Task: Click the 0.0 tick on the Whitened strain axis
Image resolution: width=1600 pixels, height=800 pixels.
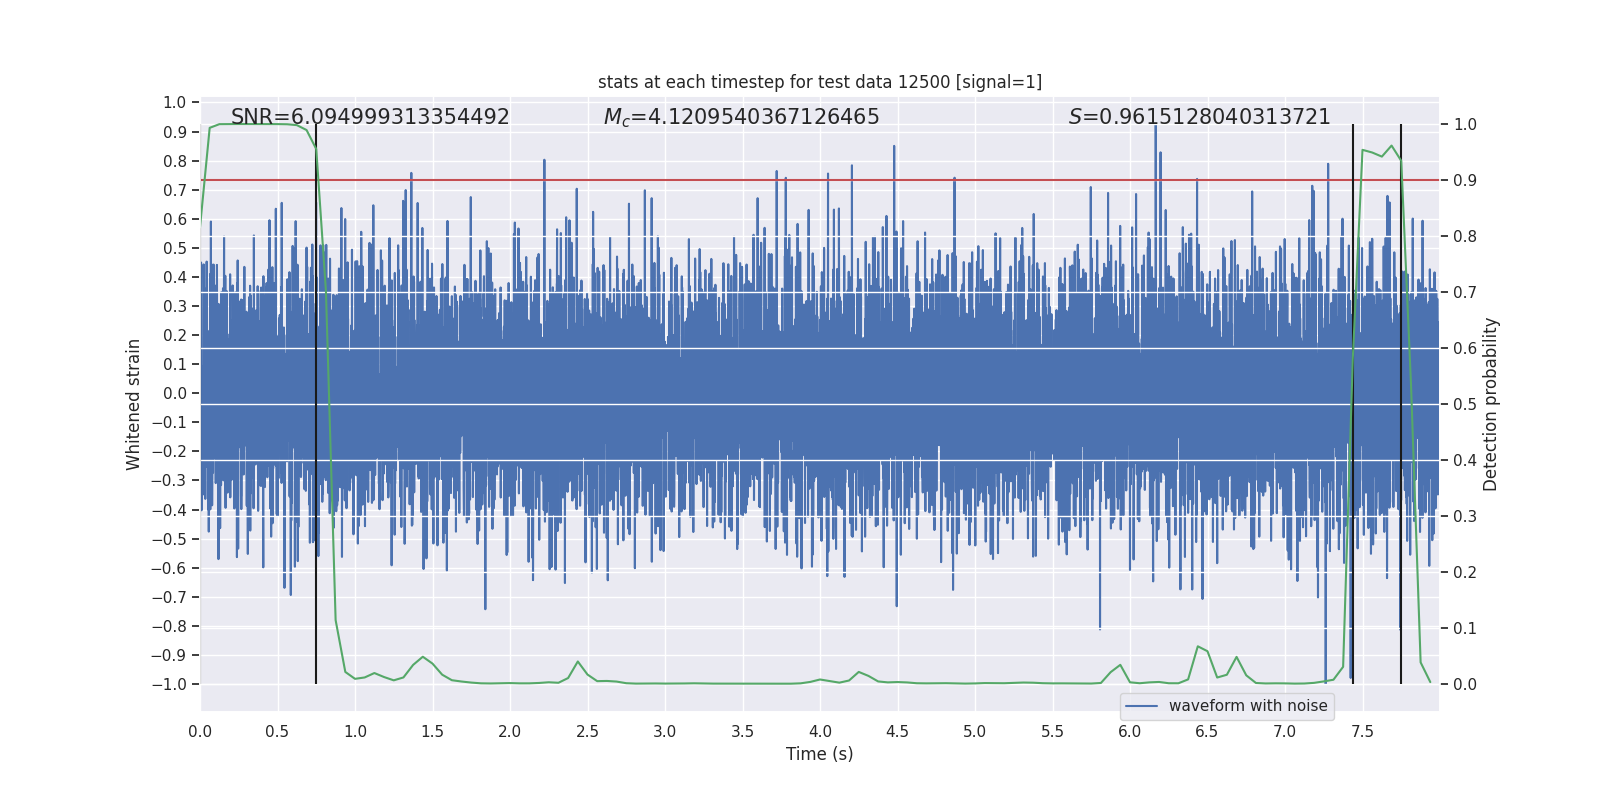Action: (174, 393)
